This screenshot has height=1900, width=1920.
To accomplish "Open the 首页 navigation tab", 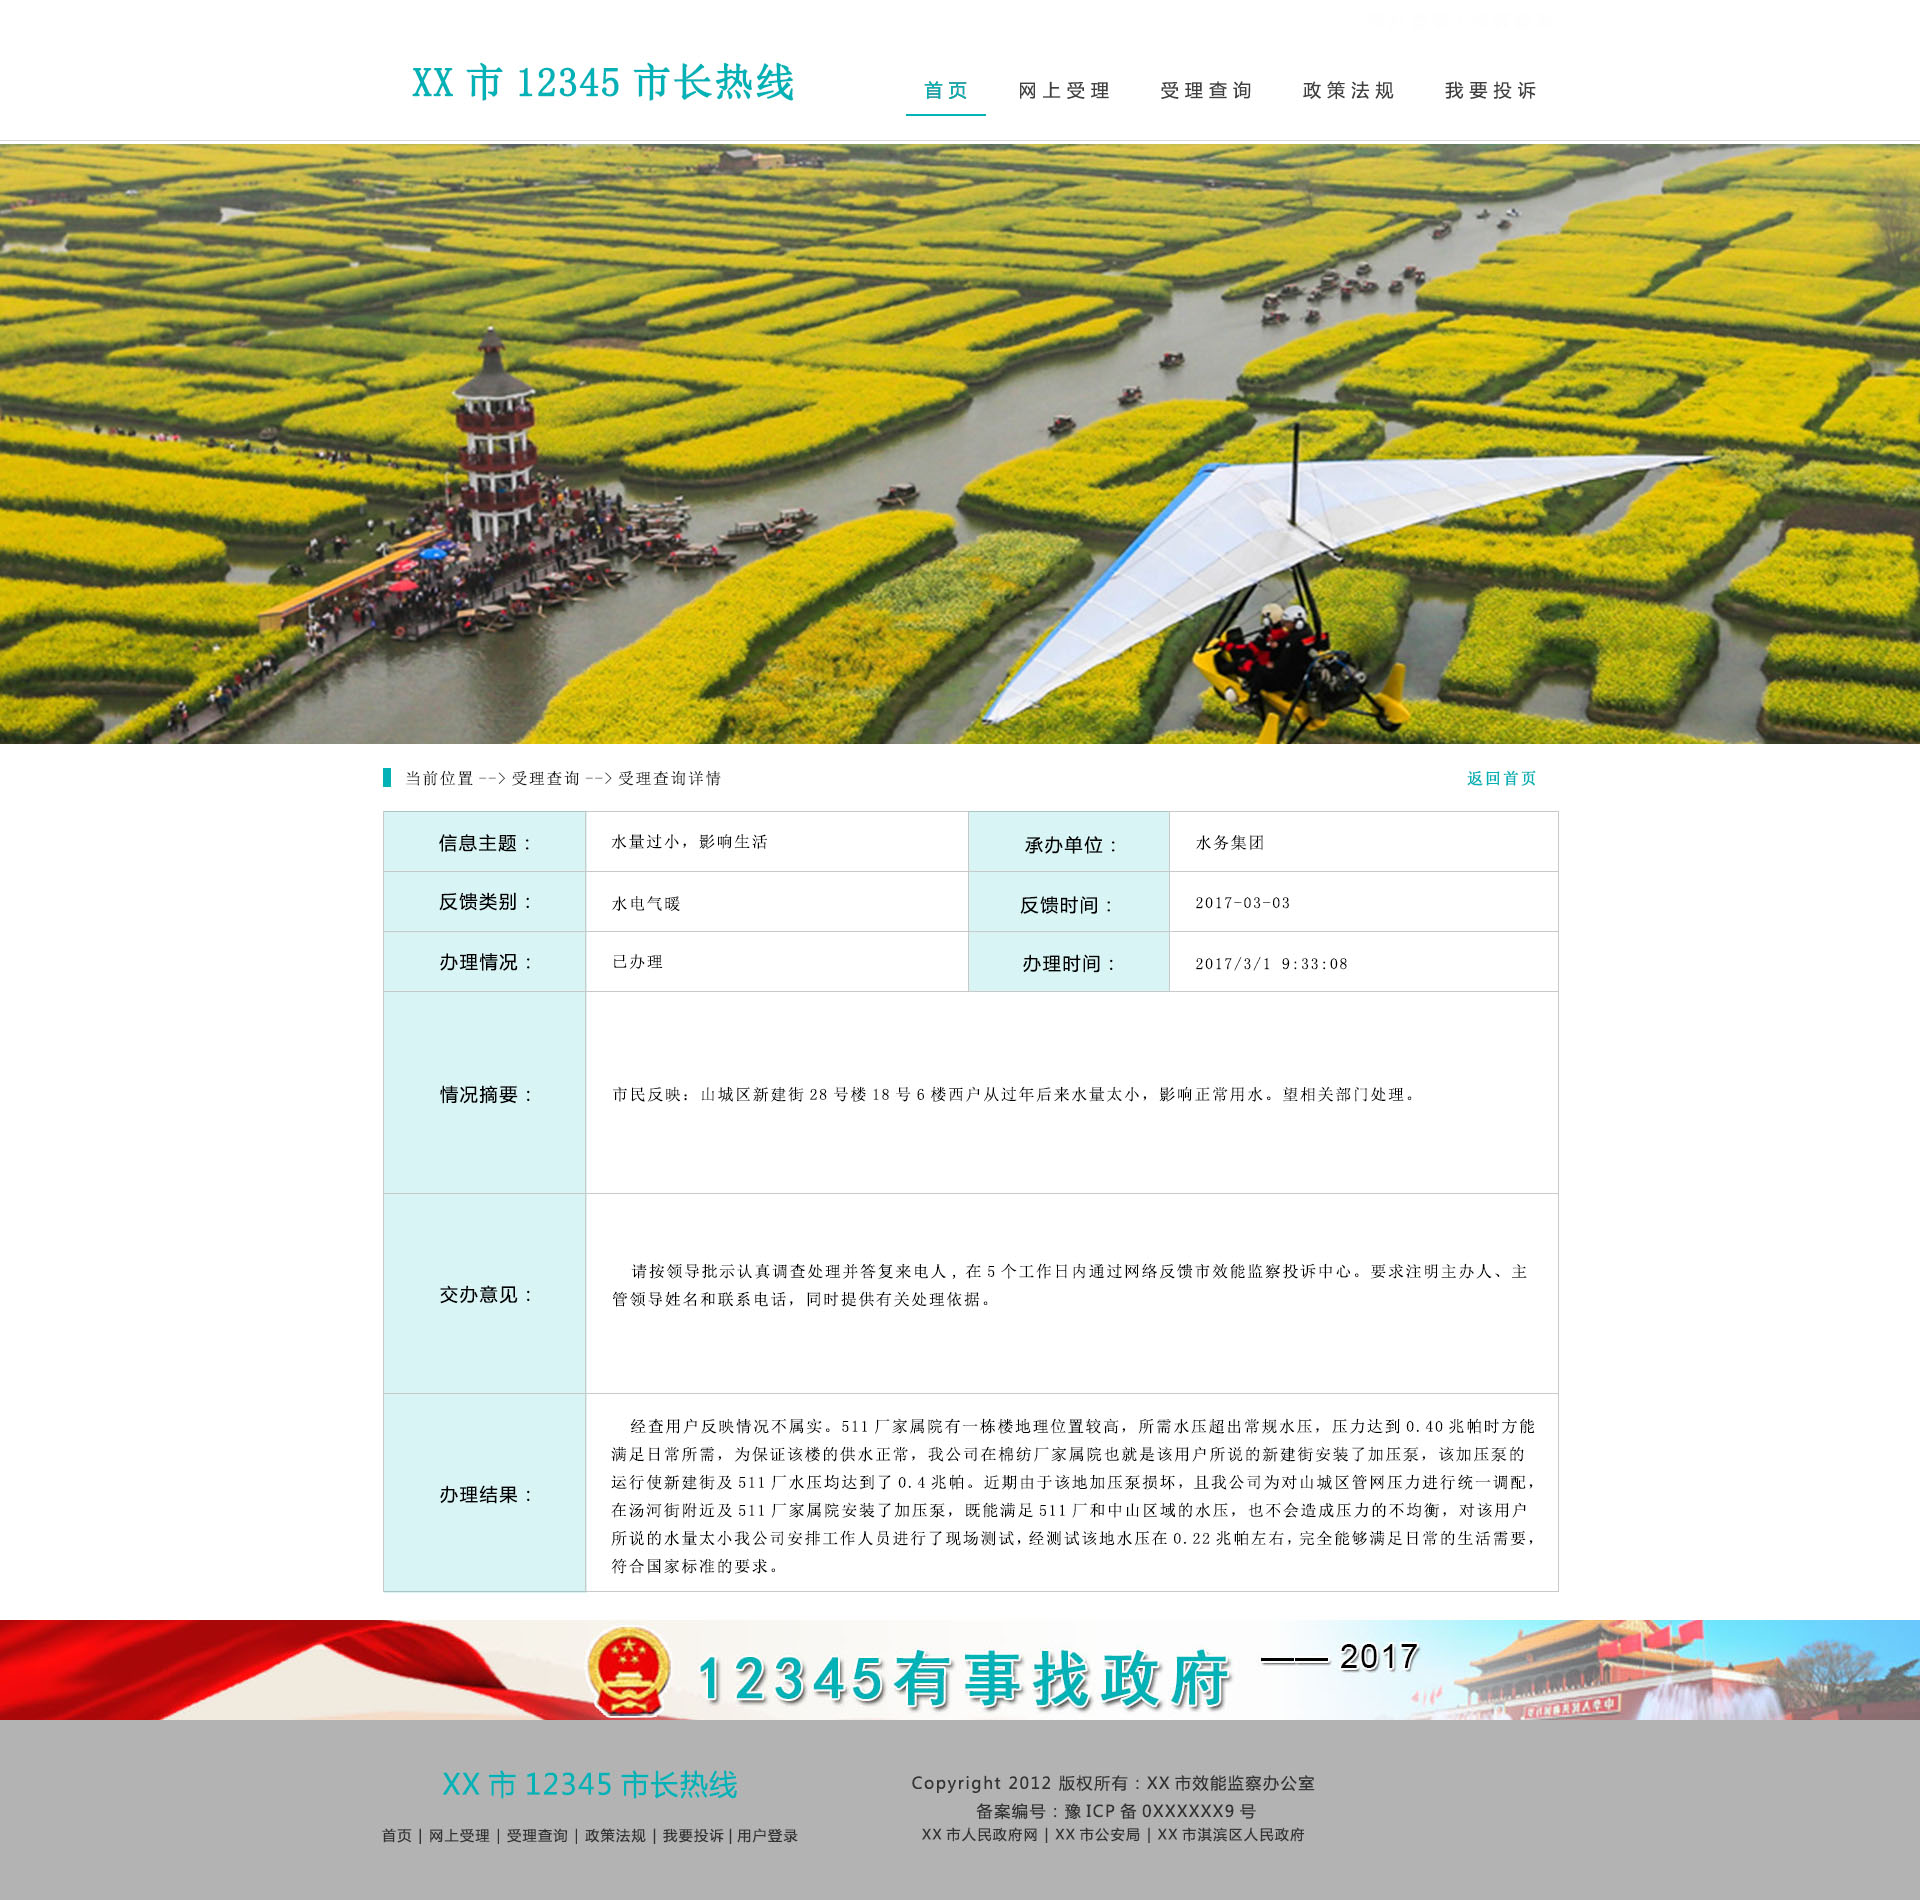I will (945, 91).
